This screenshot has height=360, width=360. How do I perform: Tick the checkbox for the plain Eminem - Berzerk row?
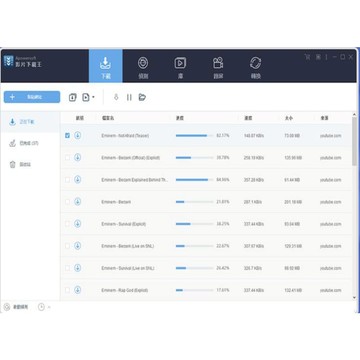tap(68, 202)
